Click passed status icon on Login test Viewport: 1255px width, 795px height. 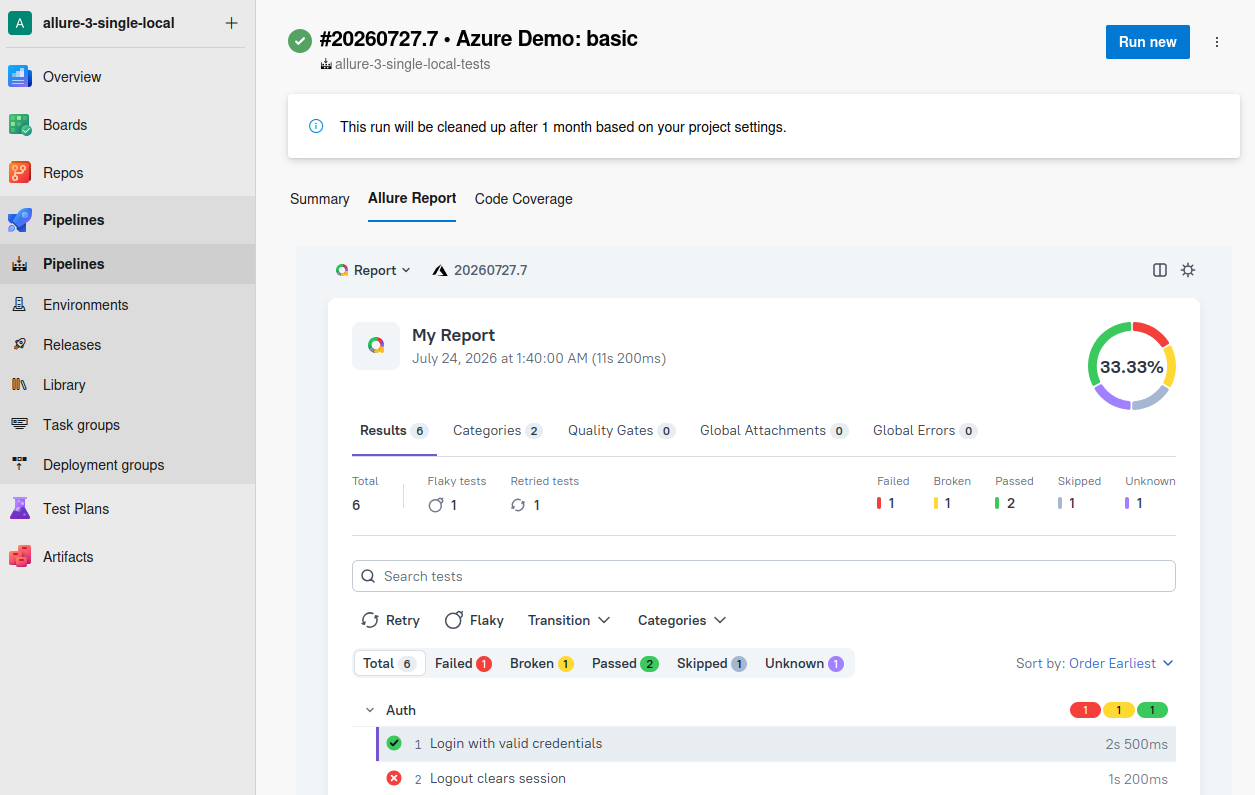click(394, 743)
